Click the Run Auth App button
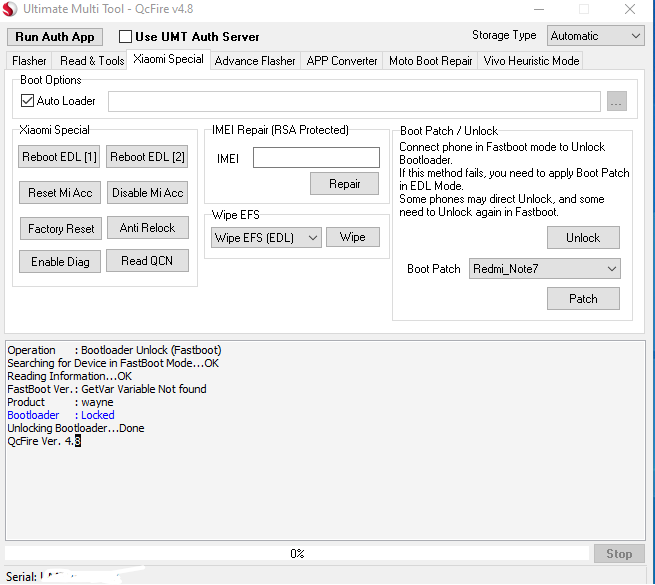 click(x=55, y=37)
